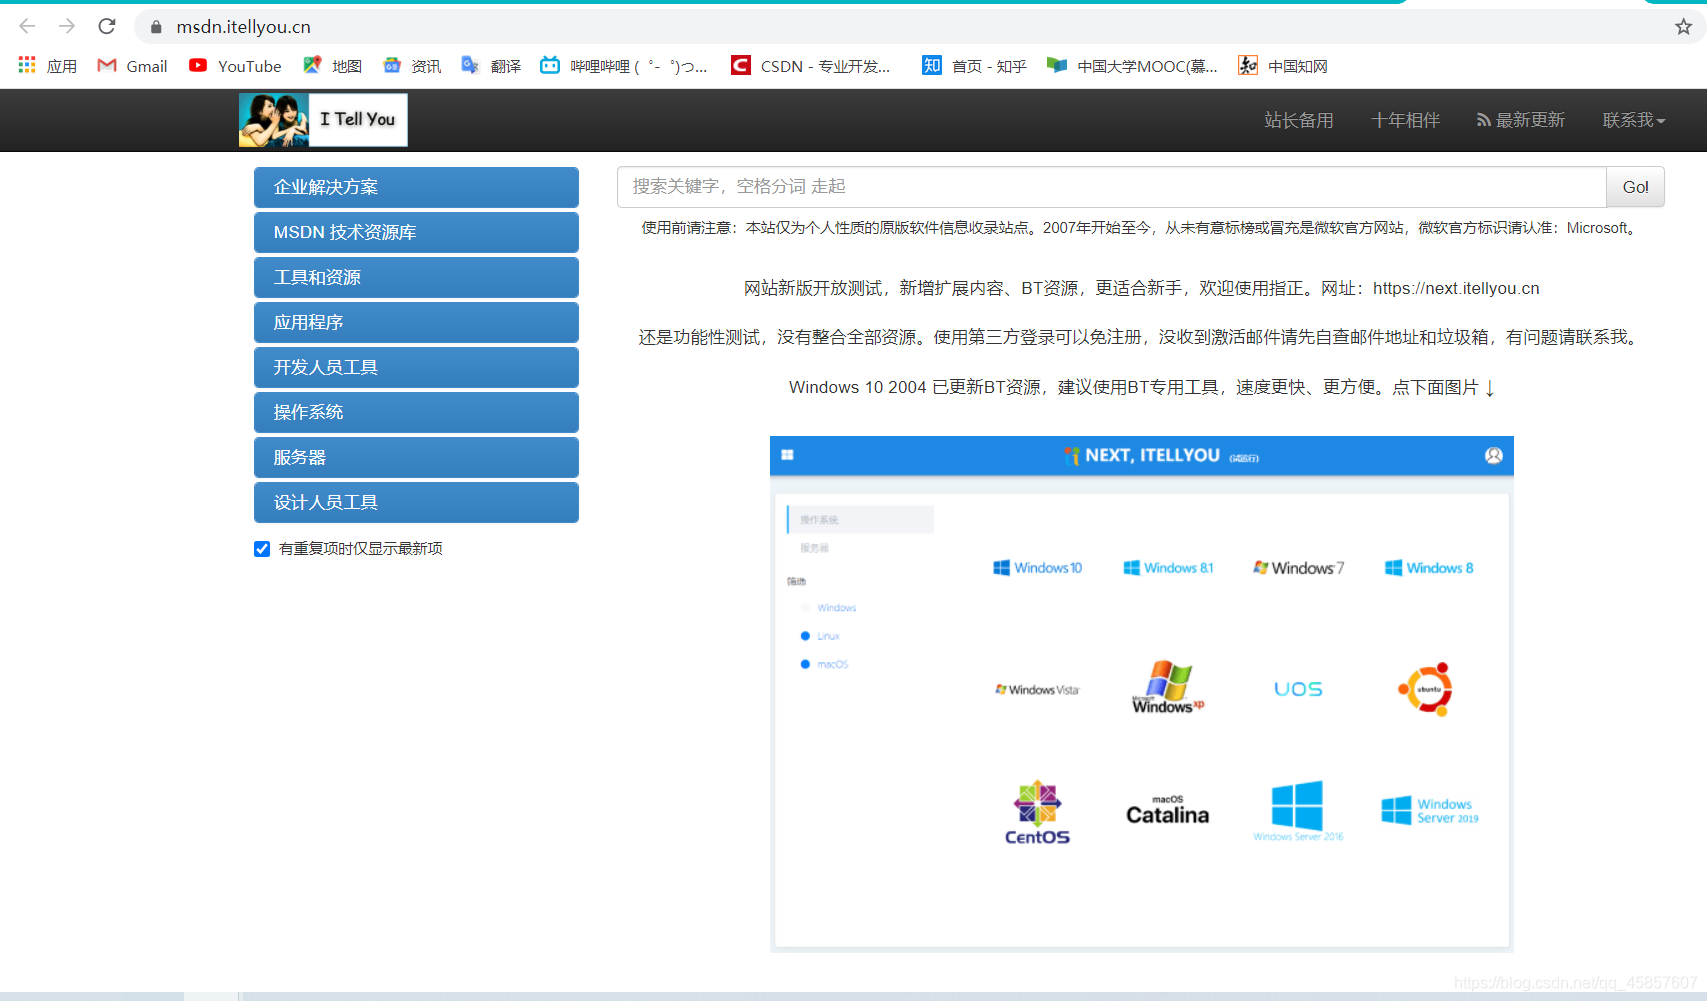This screenshot has height=1001, width=1707.
Task: Open 最新更新 nav link
Action: [x=1521, y=120]
